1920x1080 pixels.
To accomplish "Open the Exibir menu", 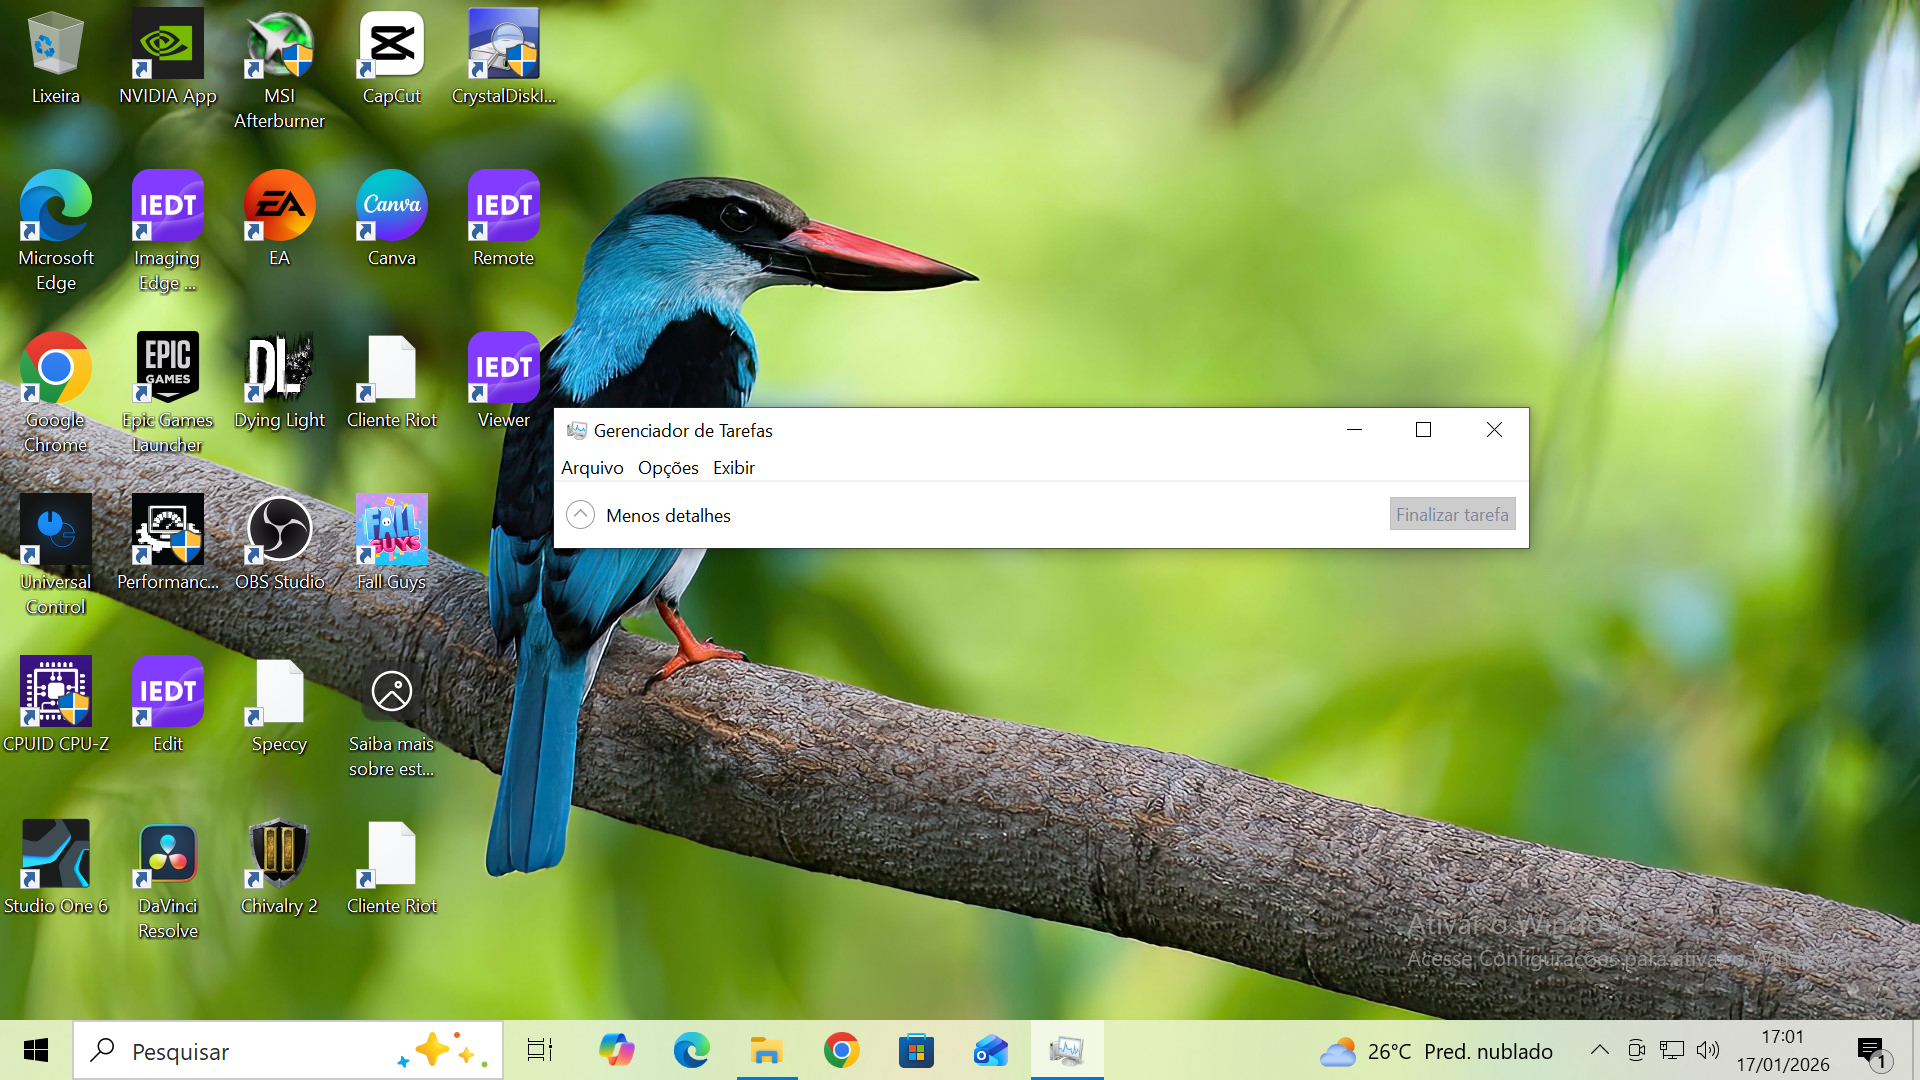I will [x=733, y=468].
